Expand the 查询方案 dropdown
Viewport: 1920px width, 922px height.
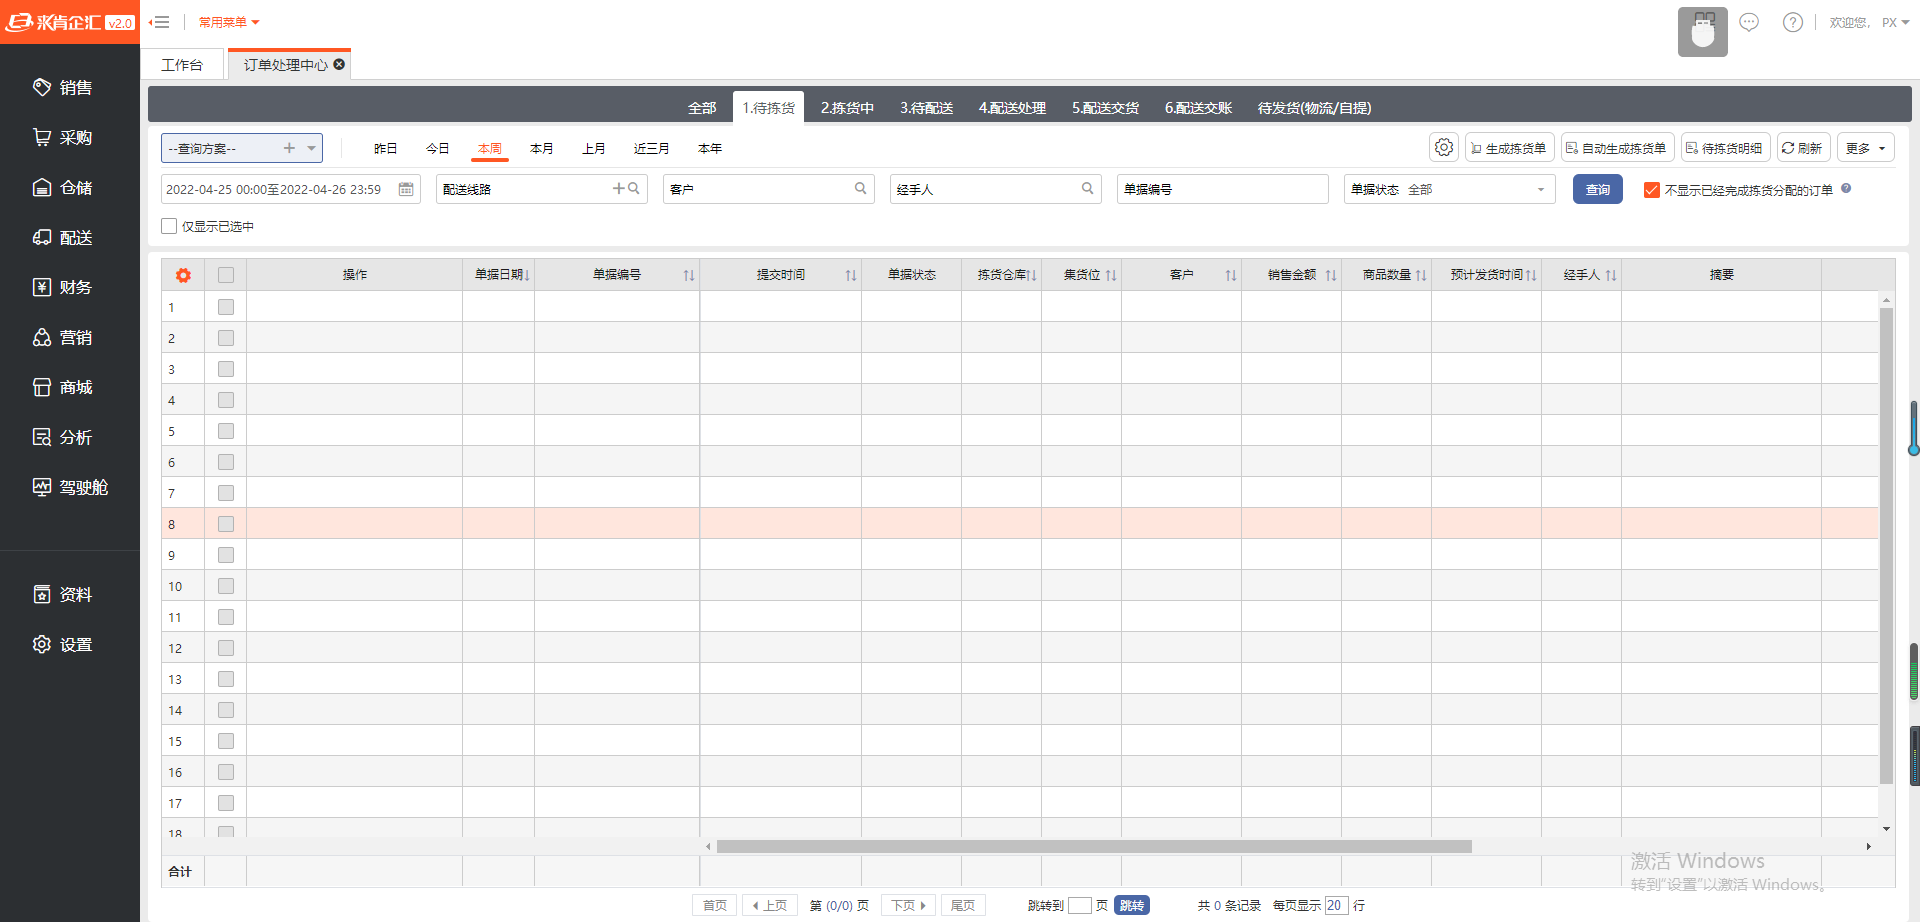[311, 148]
